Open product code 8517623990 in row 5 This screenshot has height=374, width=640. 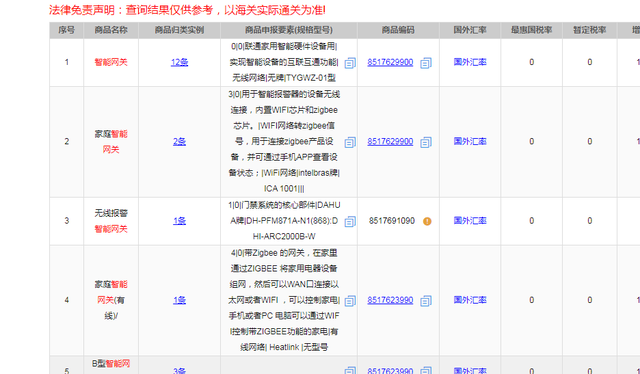(x=390, y=370)
